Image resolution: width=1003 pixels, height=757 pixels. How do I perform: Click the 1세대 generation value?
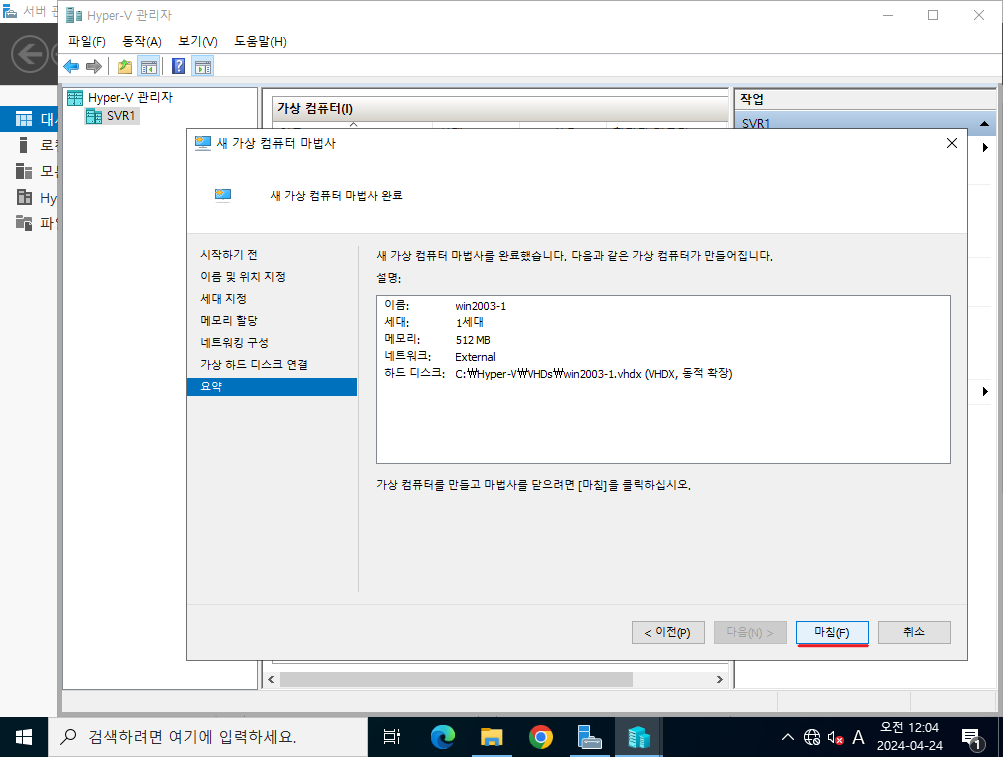[x=470, y=323]
